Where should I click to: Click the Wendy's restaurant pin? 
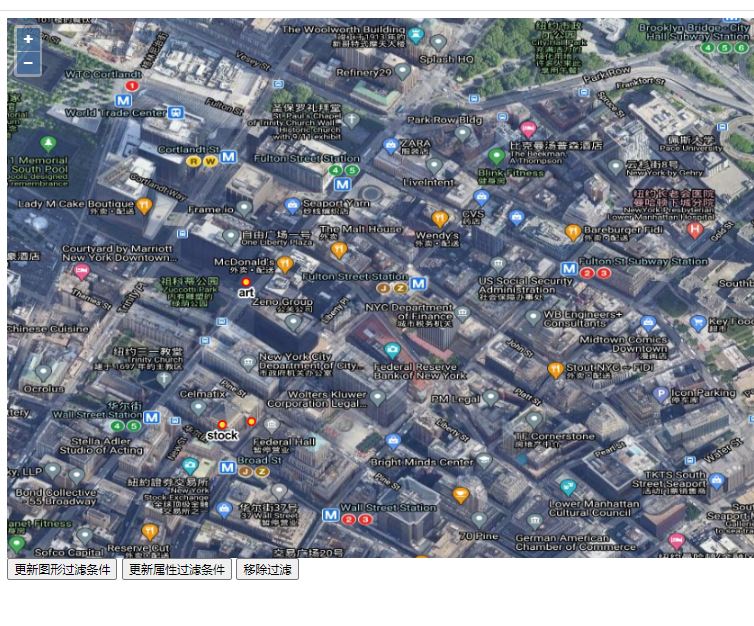(x=440, y=219)
